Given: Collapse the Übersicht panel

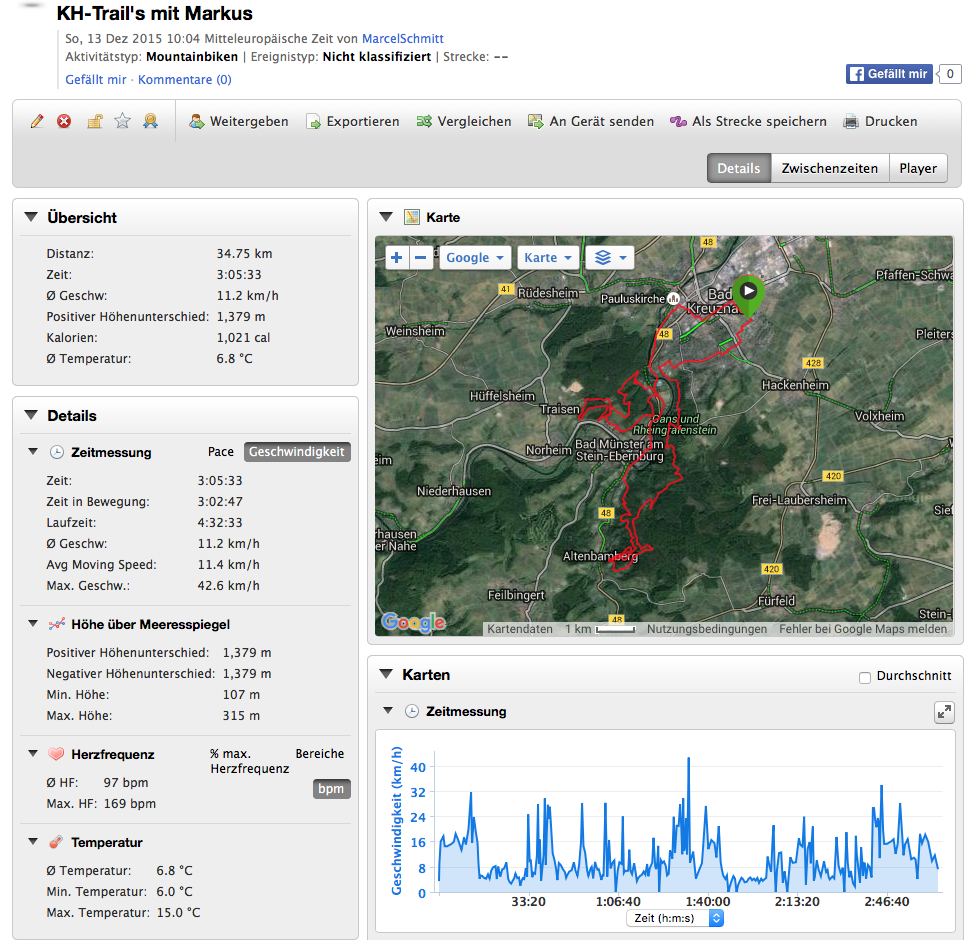Looking at the screenshot, I should point(30,217).
